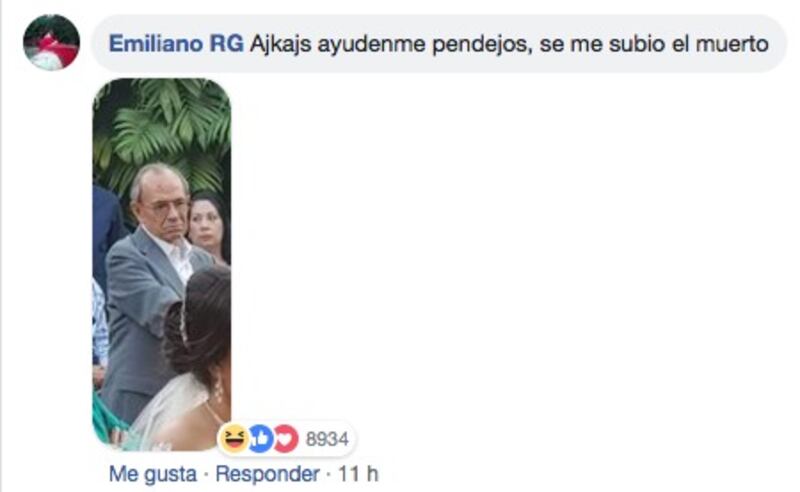
Task: Open the Emiliano RG name link
Action: coord(176,43)
